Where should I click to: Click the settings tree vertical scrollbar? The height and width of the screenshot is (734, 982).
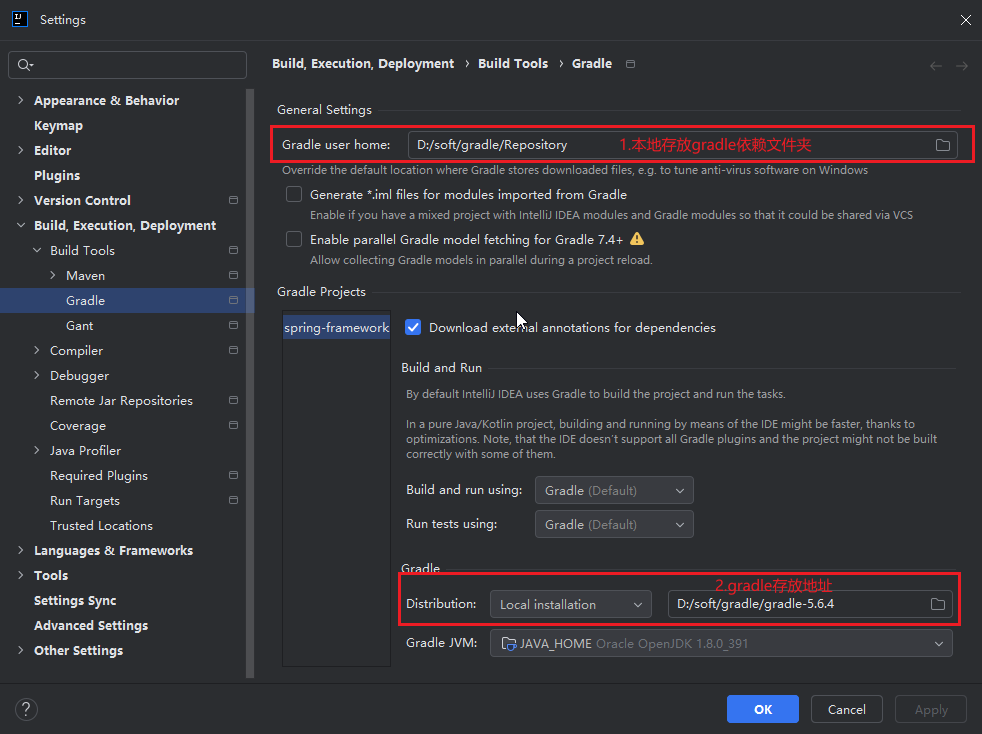pos(250,383)
